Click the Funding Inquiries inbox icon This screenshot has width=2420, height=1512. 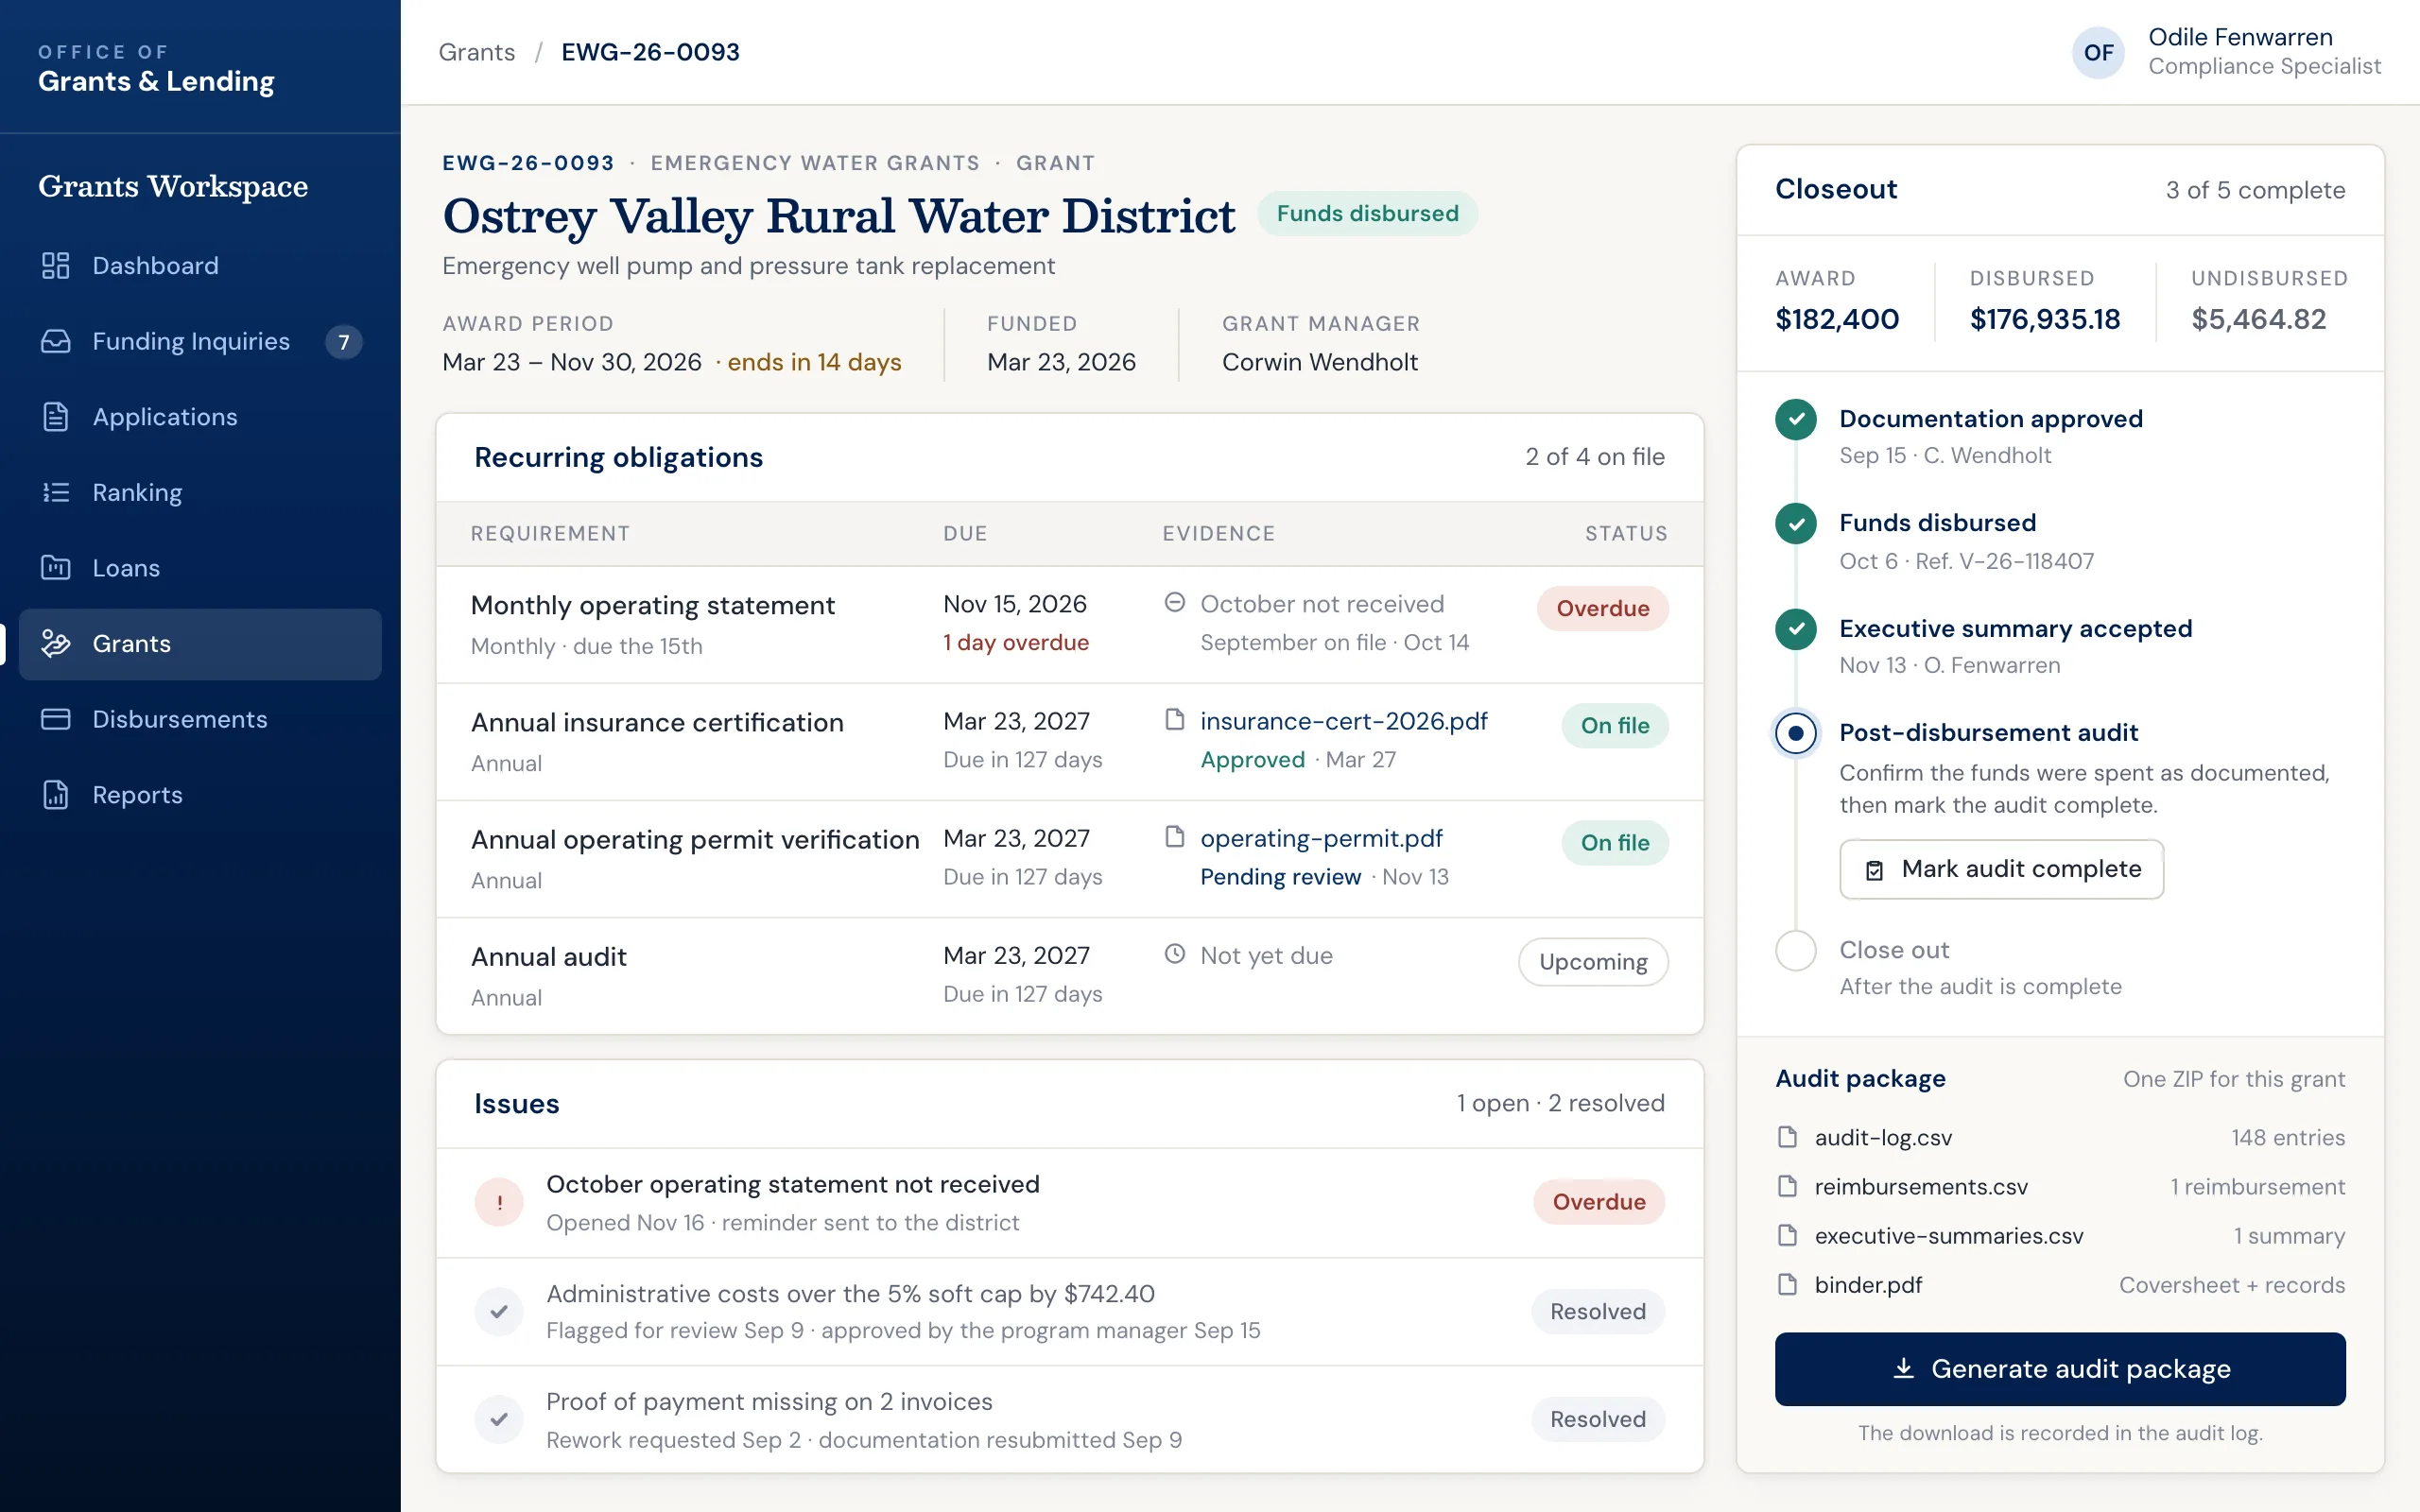(56, 341)
